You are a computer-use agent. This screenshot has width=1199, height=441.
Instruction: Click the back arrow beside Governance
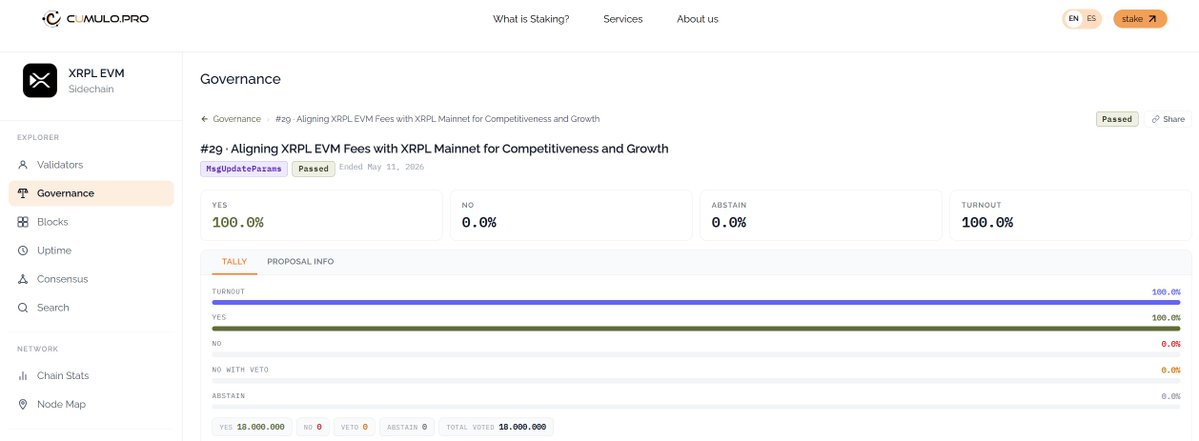point(204,119)
